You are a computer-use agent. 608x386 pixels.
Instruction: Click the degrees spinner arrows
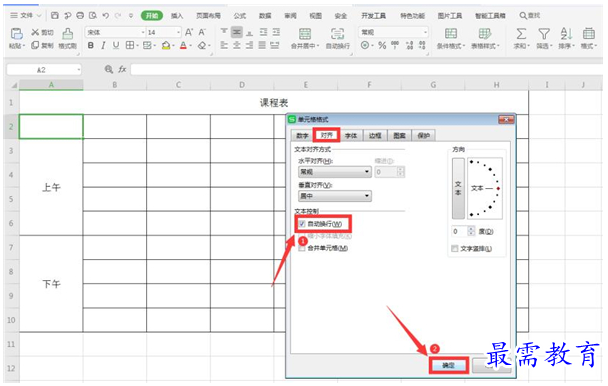click(471, 231)
